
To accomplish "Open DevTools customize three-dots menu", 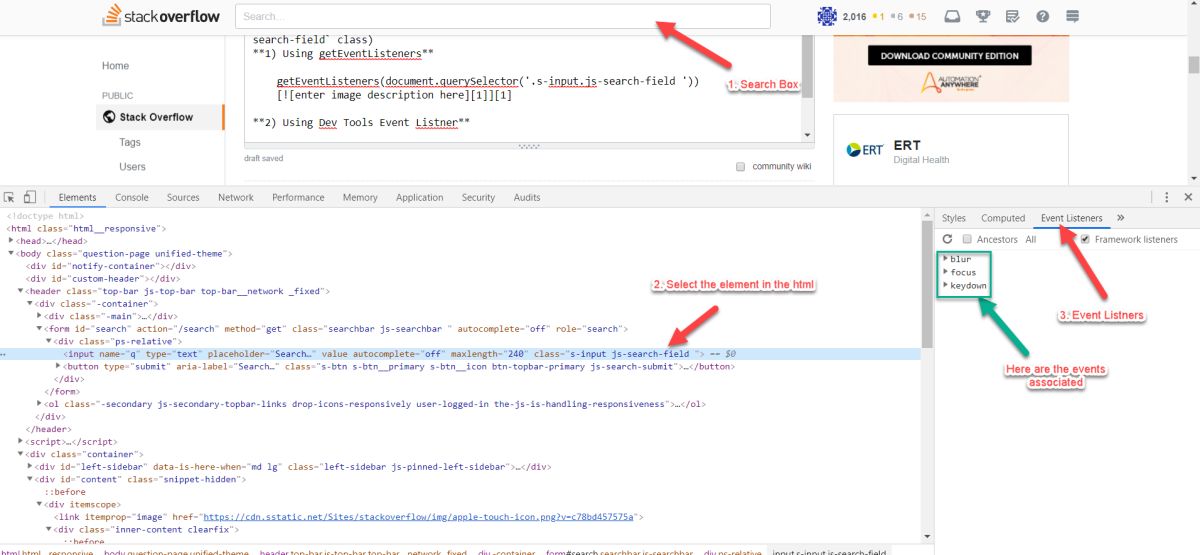I will click(x=1166, y=197).
